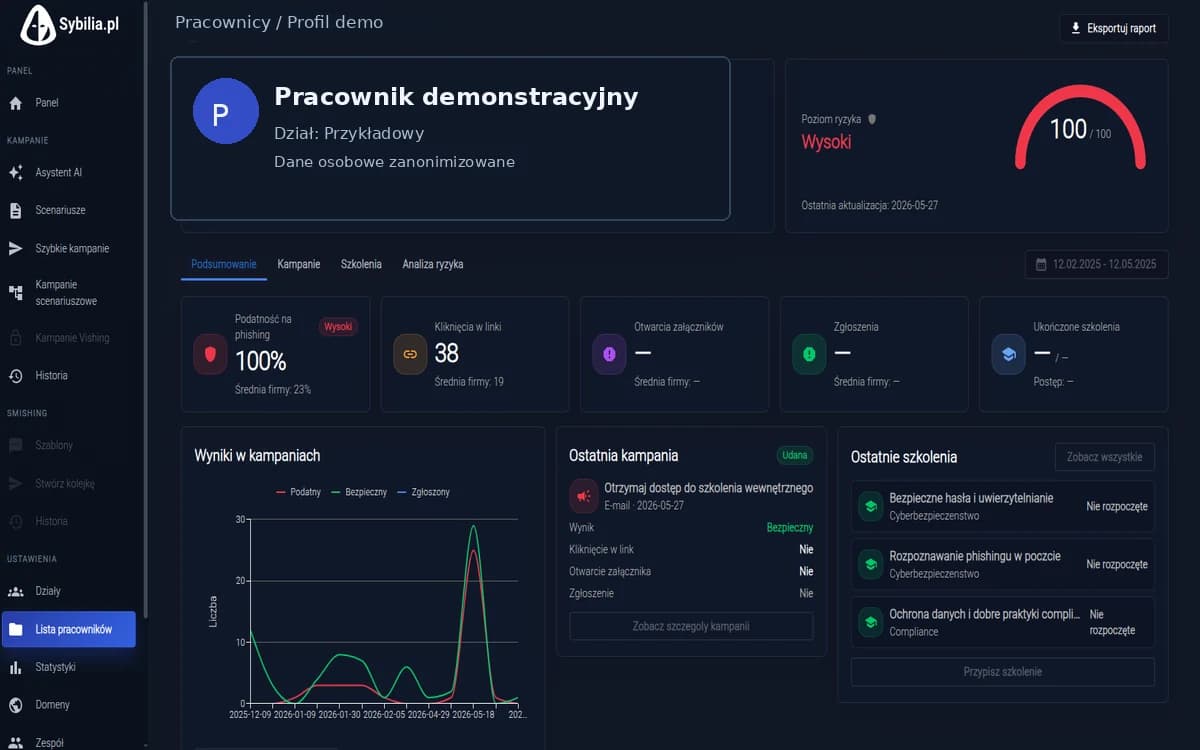
Task: Click the download icon in Eksportuj raport
Action: [1076, 28]
